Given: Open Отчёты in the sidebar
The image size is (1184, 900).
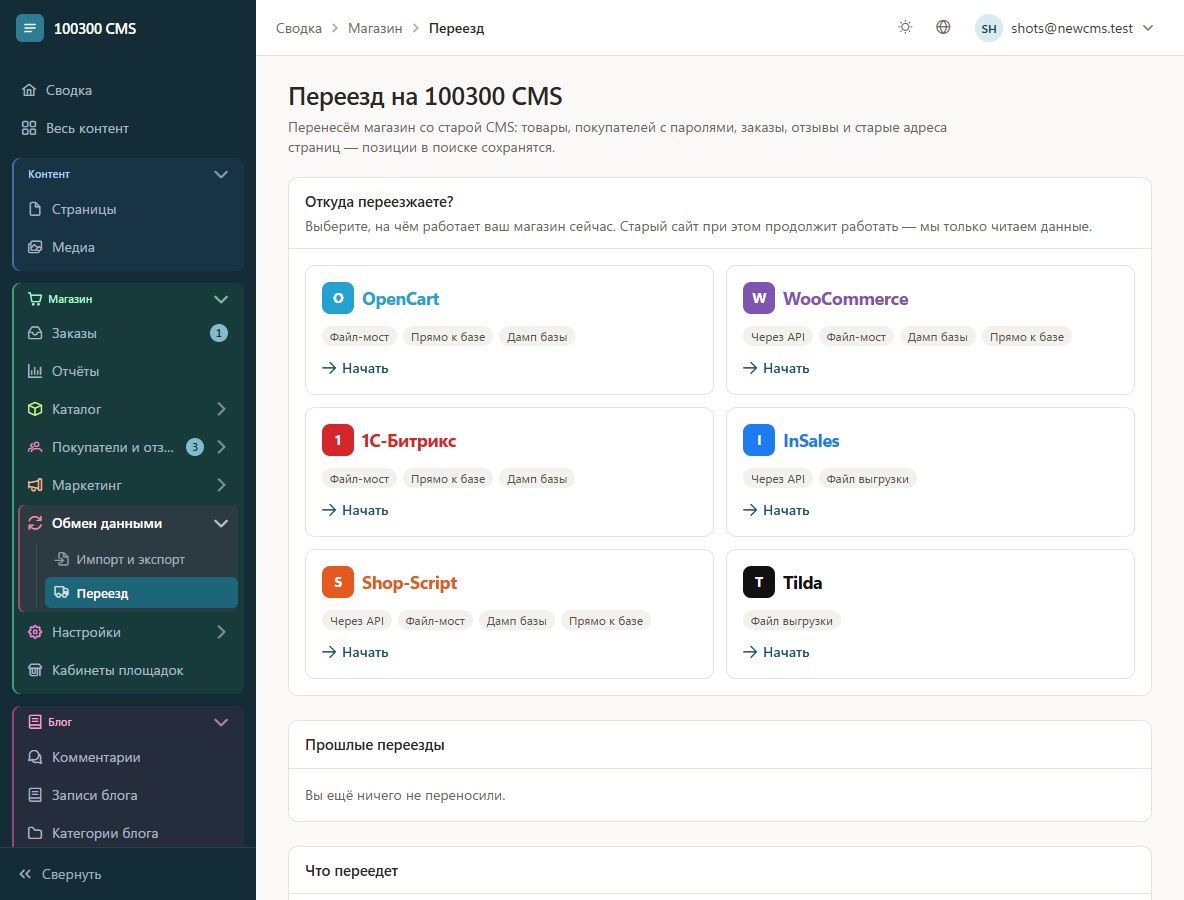Looking at the screenshot, I should (x=128, y=371).
